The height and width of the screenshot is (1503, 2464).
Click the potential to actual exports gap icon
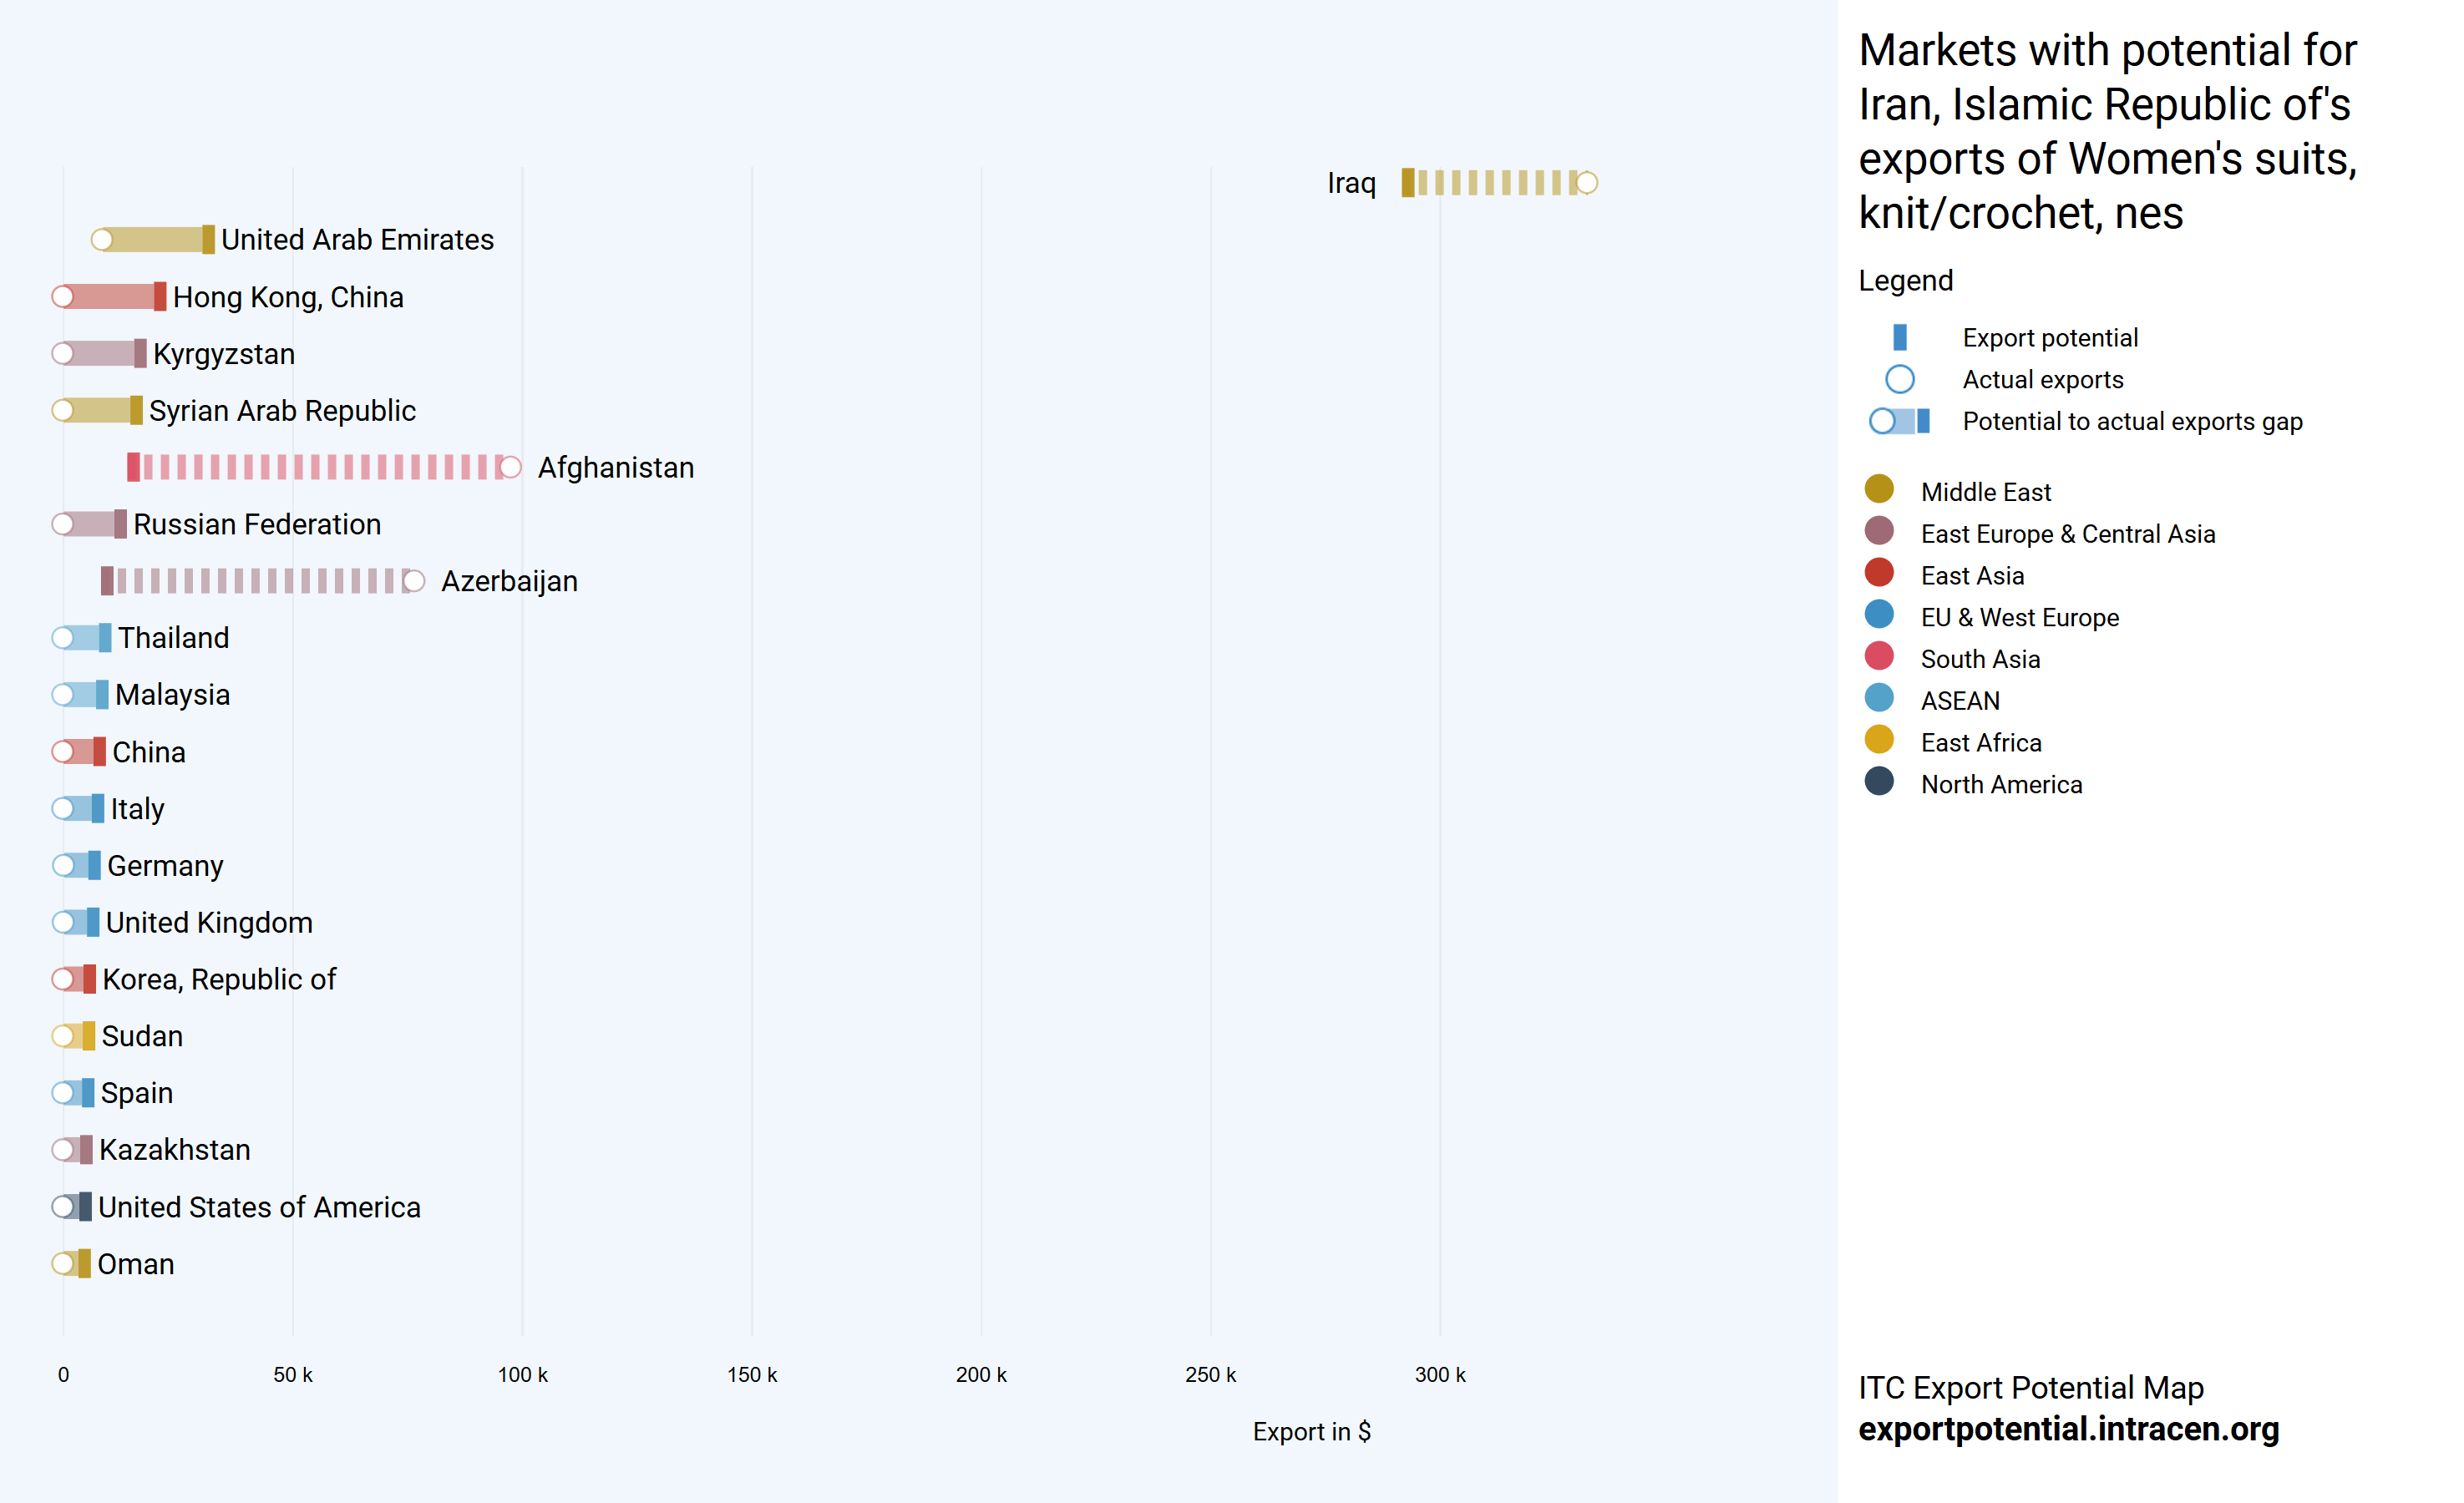(1899, 422)
